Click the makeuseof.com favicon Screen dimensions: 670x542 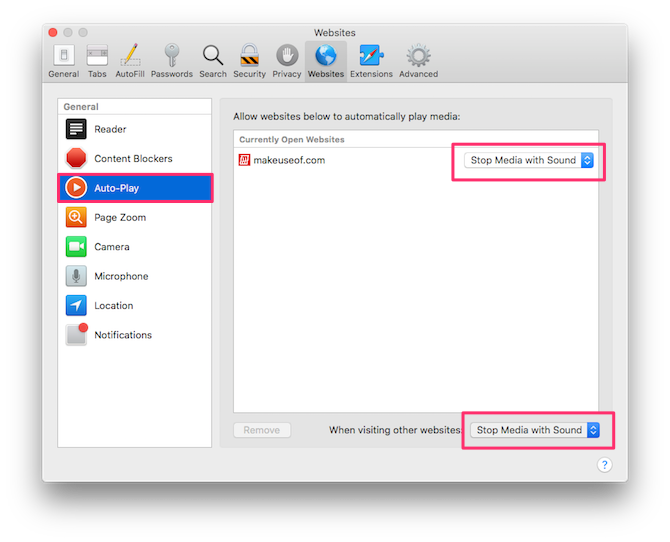(244, 160)
